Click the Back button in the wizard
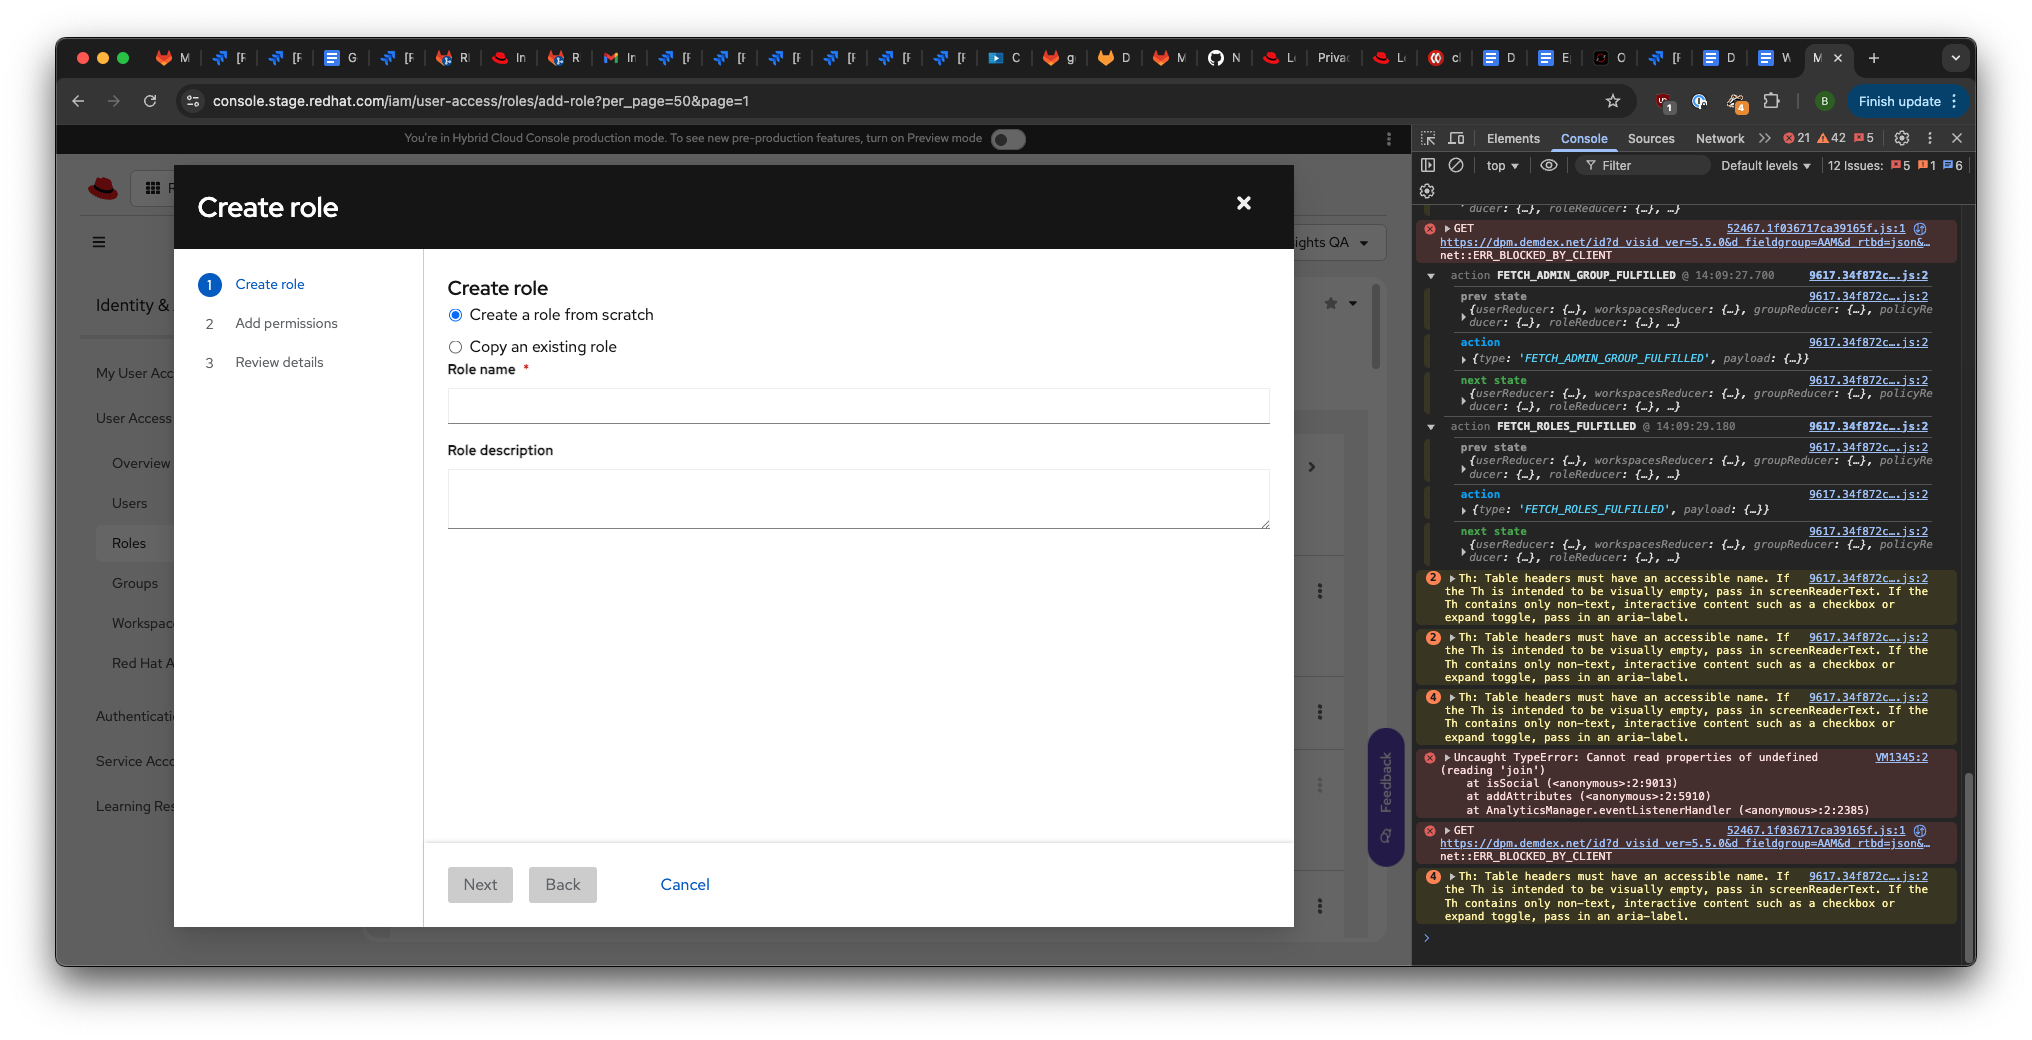The image size is (2032, 1040). (x=563, y=885)
